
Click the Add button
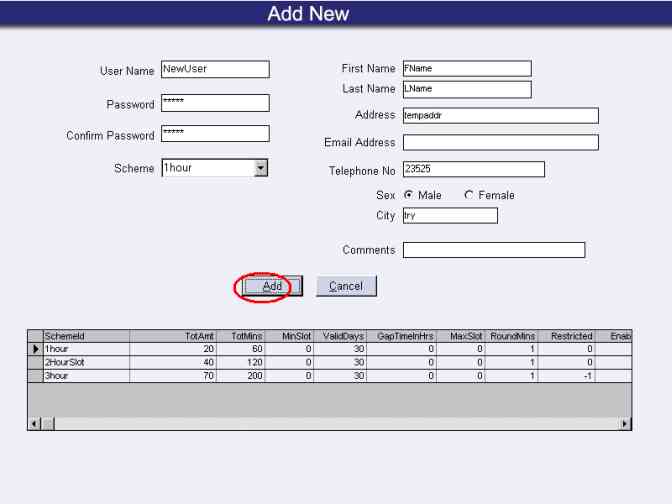(x=272, y=287)
